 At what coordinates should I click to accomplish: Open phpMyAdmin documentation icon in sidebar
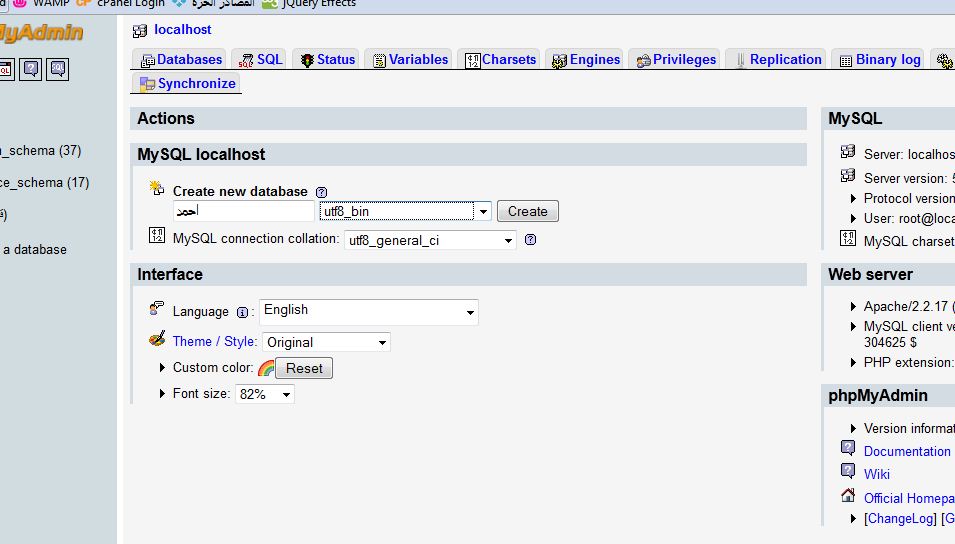tap(30, 69)
